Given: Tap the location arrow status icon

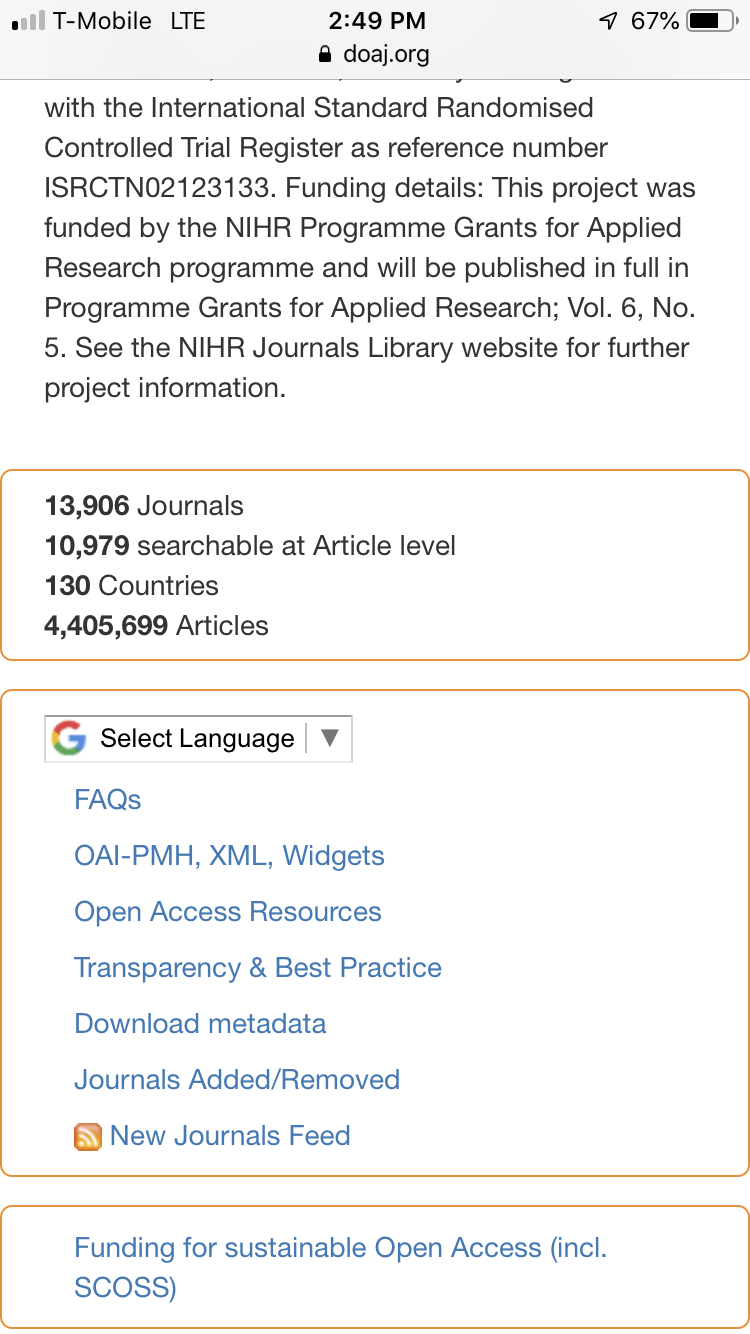Looking at the screenshot, I should 607,21.
